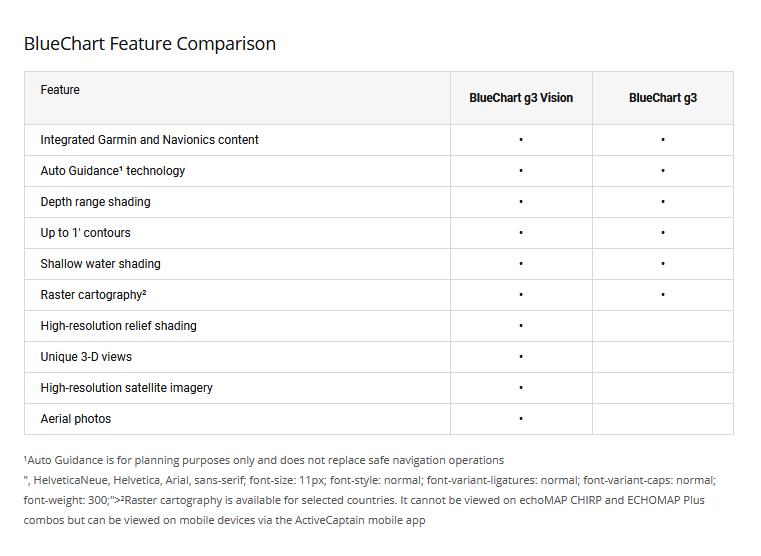Click the Raster cartography row label
The height and width of the screenshot is (556, 761).
93,295
